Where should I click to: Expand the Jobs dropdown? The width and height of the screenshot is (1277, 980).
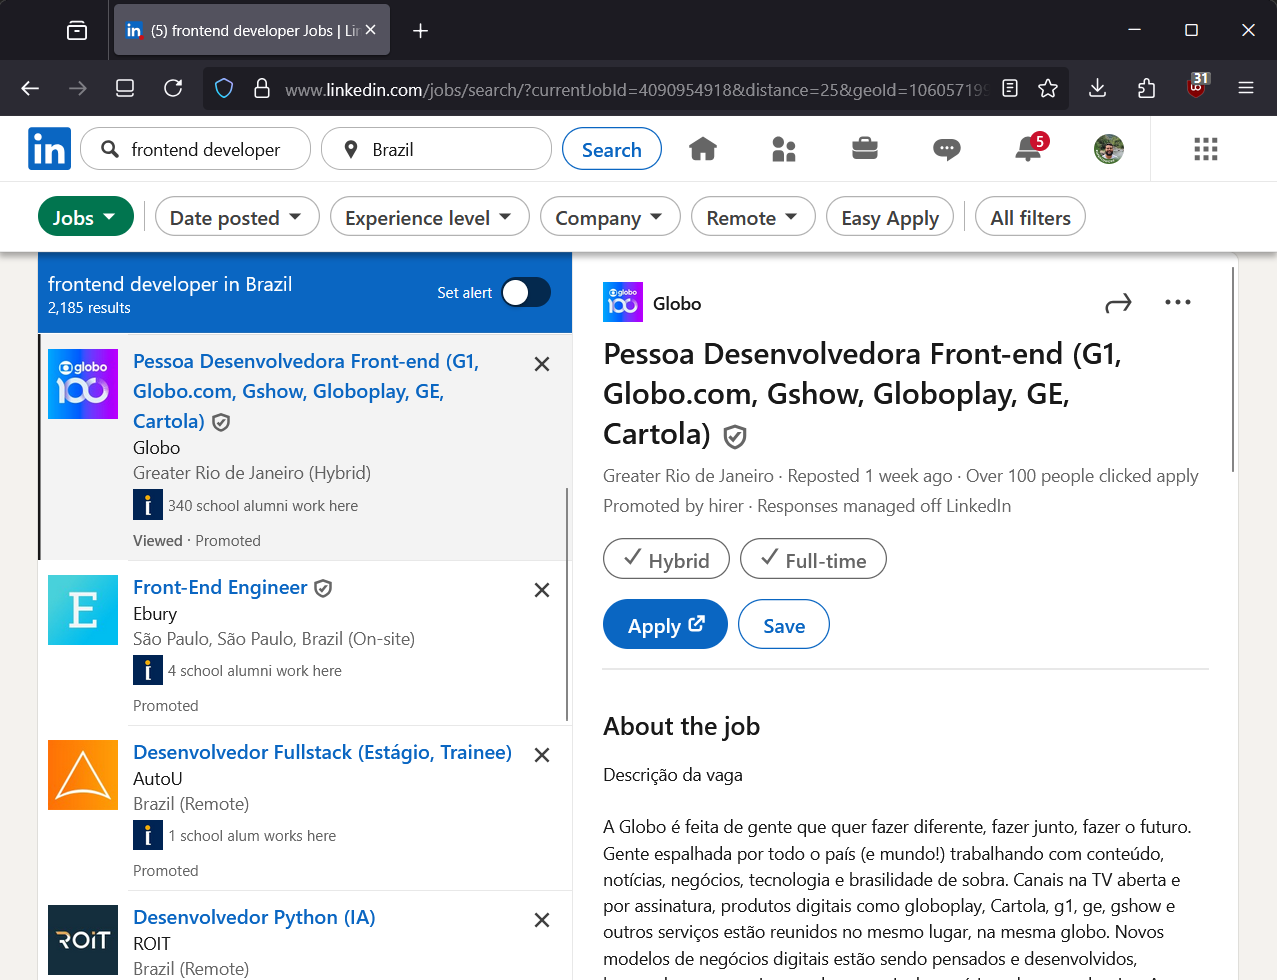[86, 217]
